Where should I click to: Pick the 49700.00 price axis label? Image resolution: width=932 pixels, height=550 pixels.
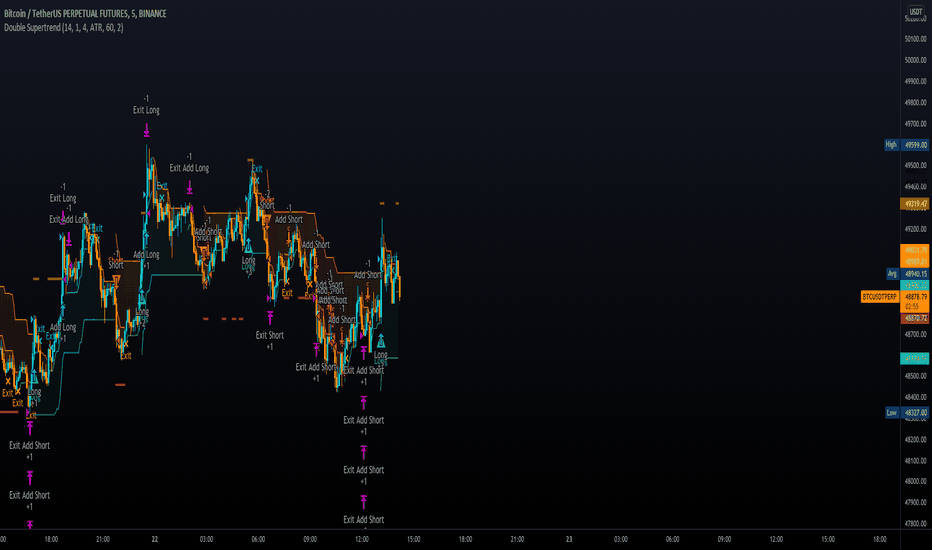point(915,124)
